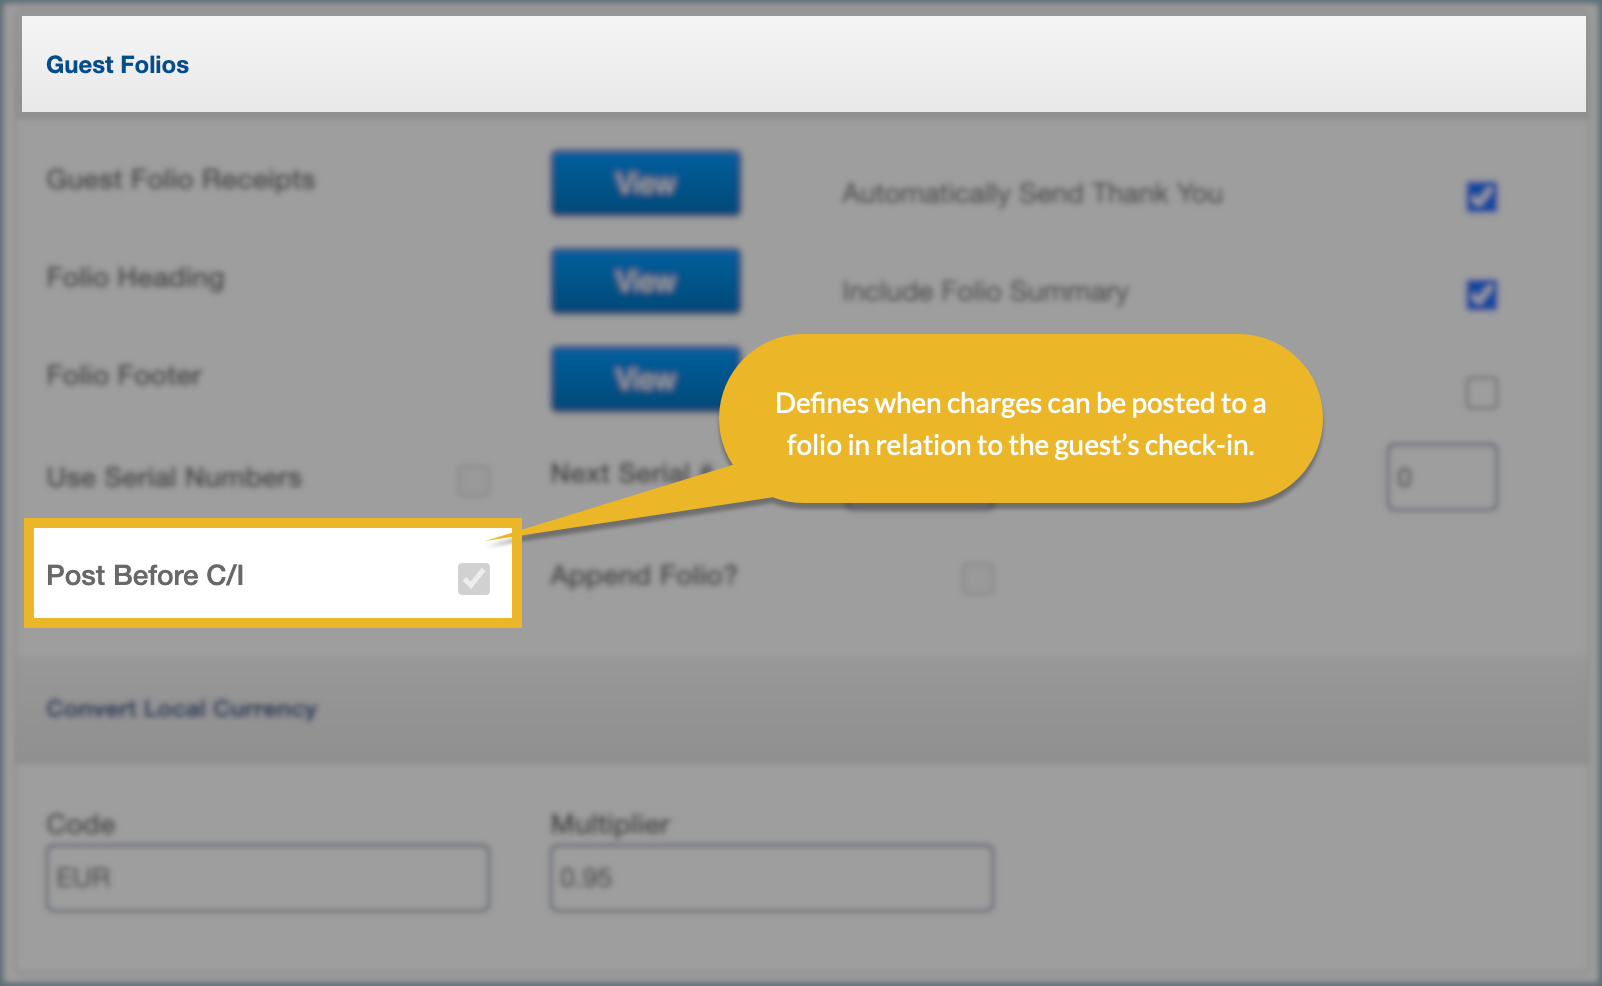Uncheck the Include Folio Summary checkbox
1602x986 pixels.
click(1481, 294)
